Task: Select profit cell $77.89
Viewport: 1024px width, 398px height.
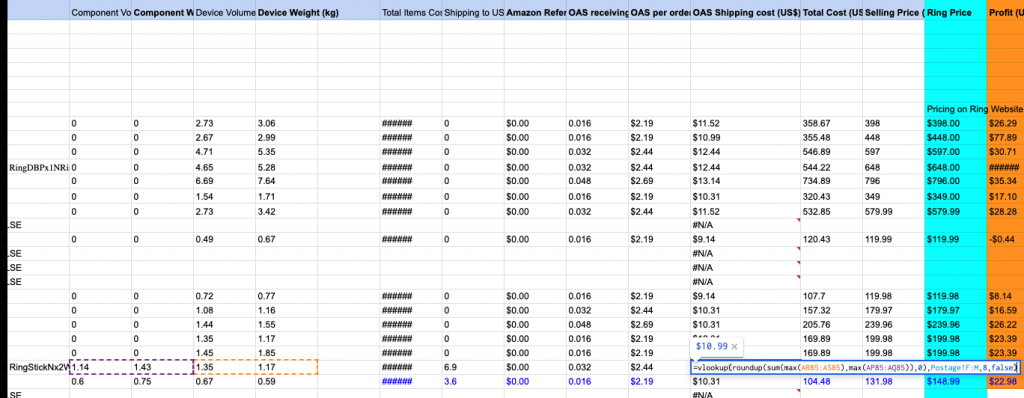Action: (x=1005, y=137)
